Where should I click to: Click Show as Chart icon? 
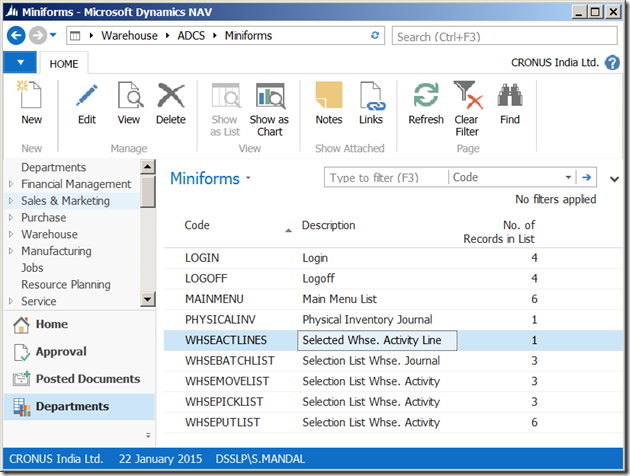coord(270,96)
